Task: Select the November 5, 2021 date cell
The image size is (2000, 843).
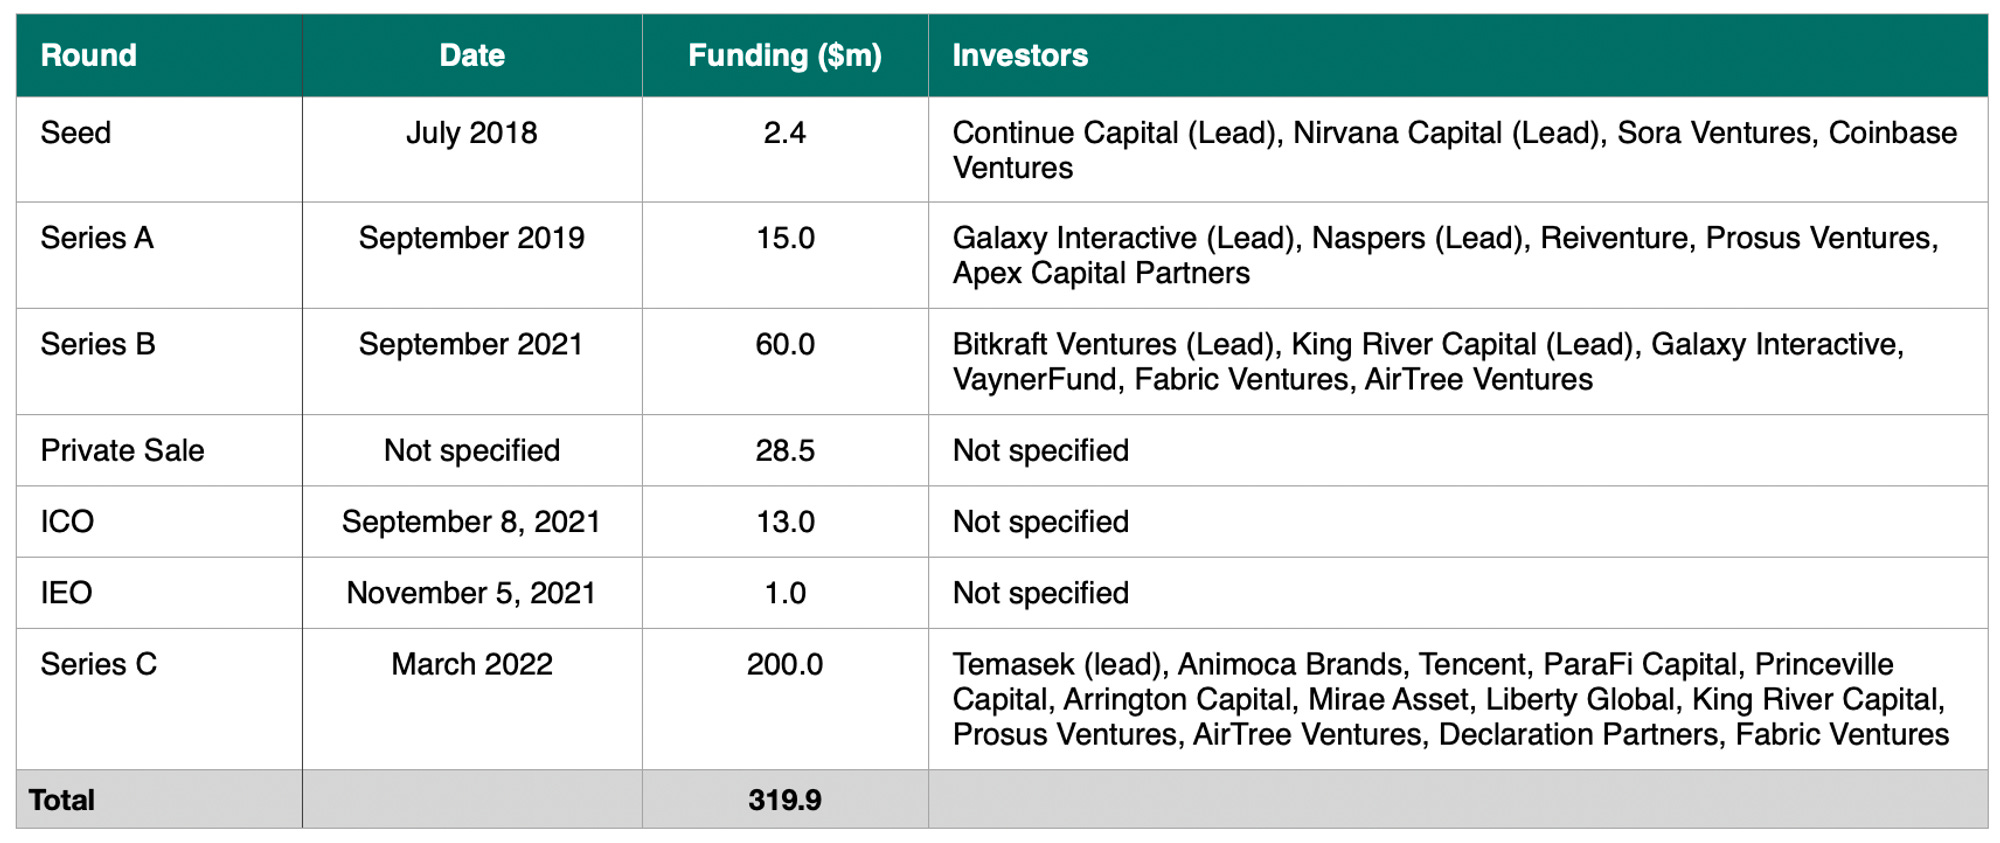Action: [x=472, y=593]
